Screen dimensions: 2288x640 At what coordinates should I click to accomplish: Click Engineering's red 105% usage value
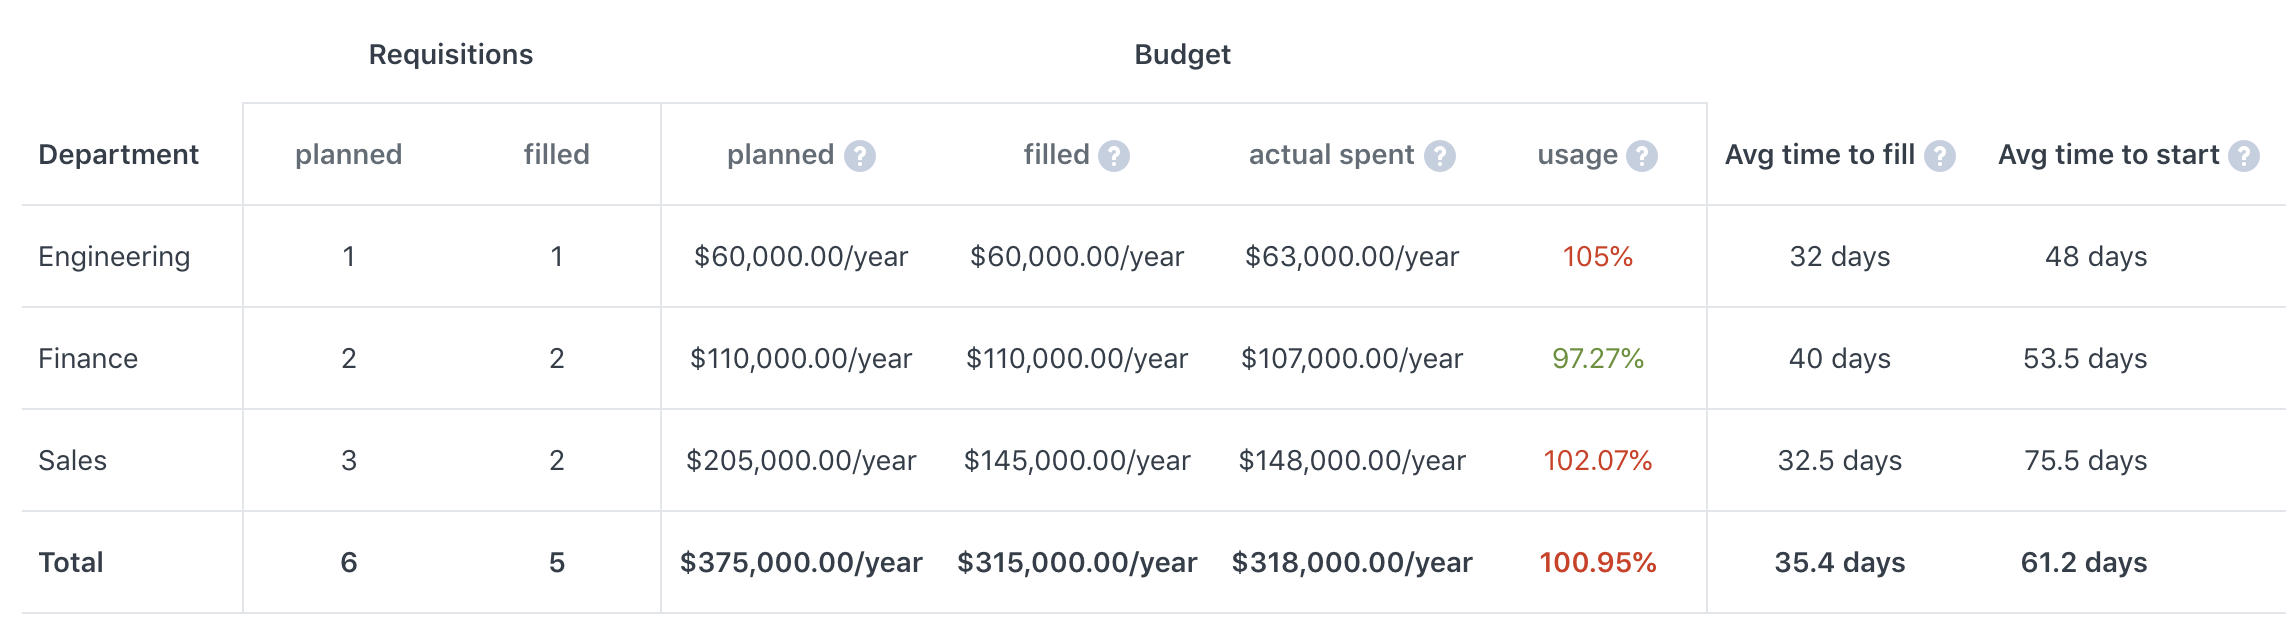tap(1597, 257)
